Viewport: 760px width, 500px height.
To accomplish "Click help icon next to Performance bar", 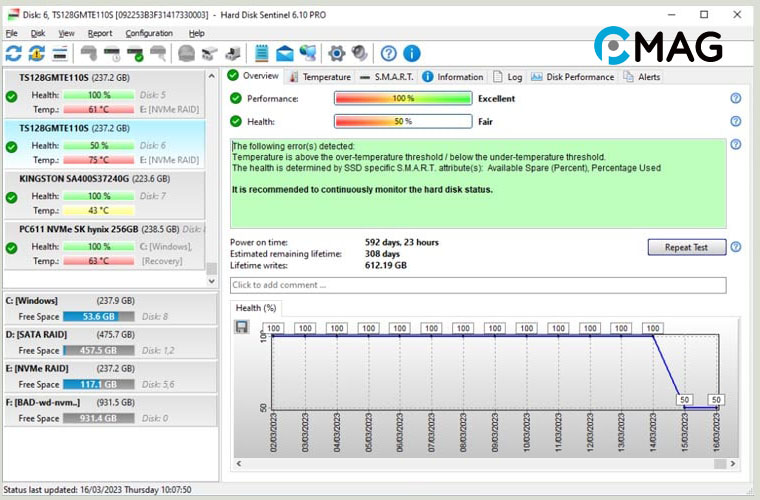I will point(736,98).
